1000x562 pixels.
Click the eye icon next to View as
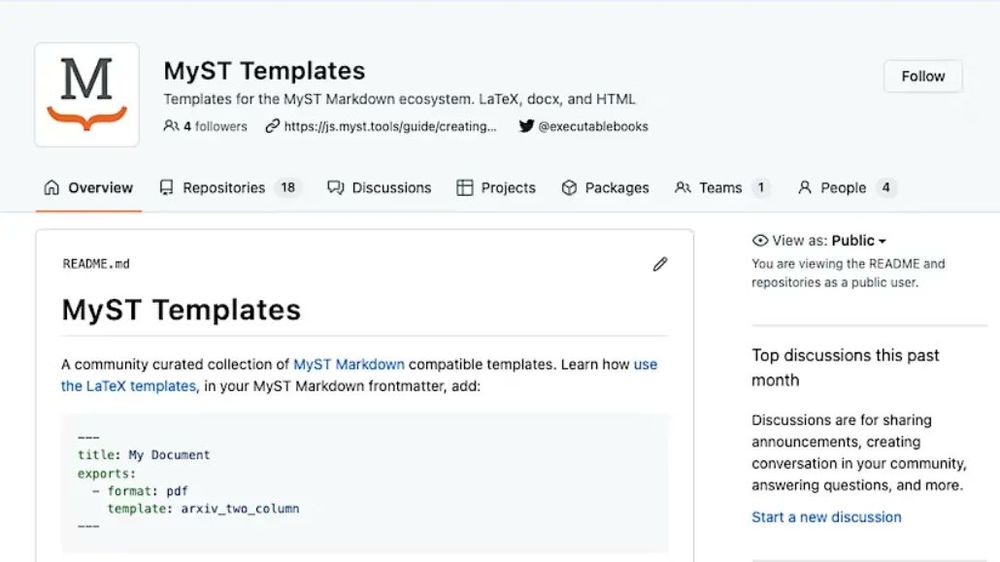point(760,240)
